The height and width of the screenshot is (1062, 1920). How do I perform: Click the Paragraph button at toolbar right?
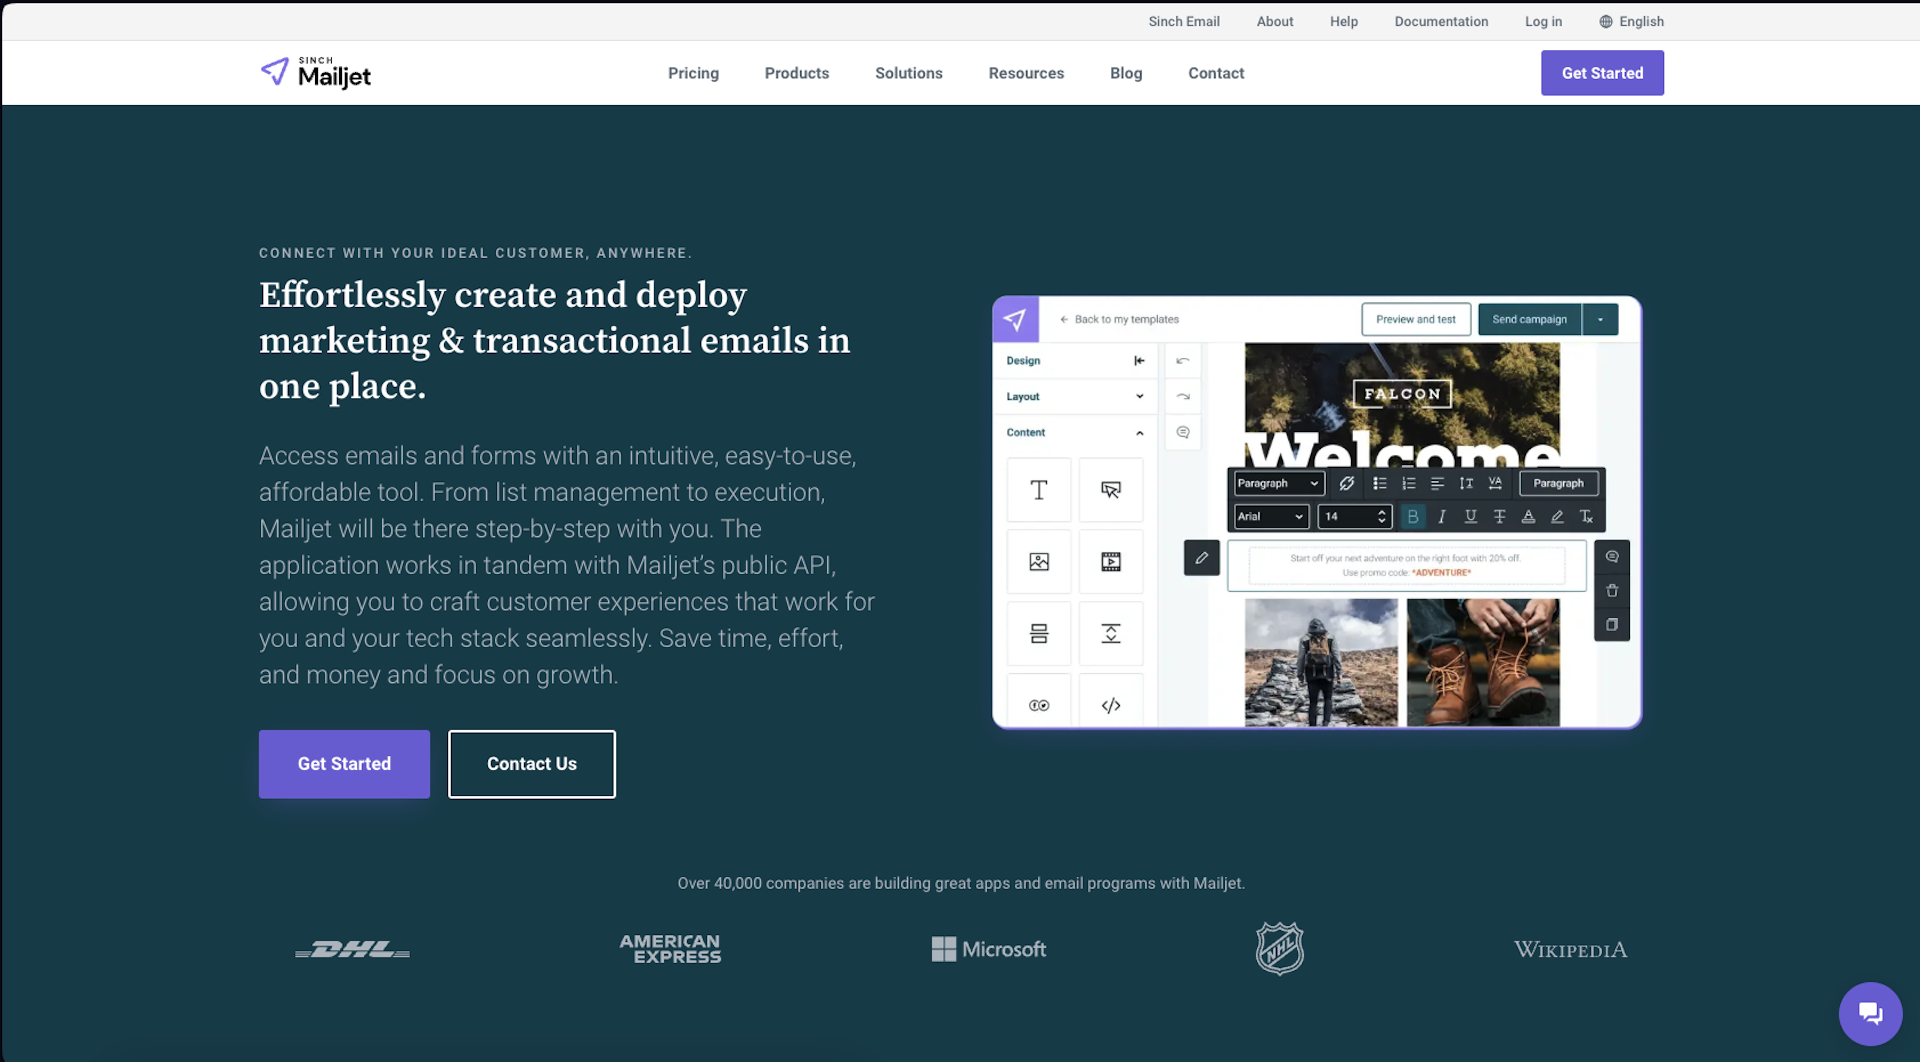(x=1559, y=484)
